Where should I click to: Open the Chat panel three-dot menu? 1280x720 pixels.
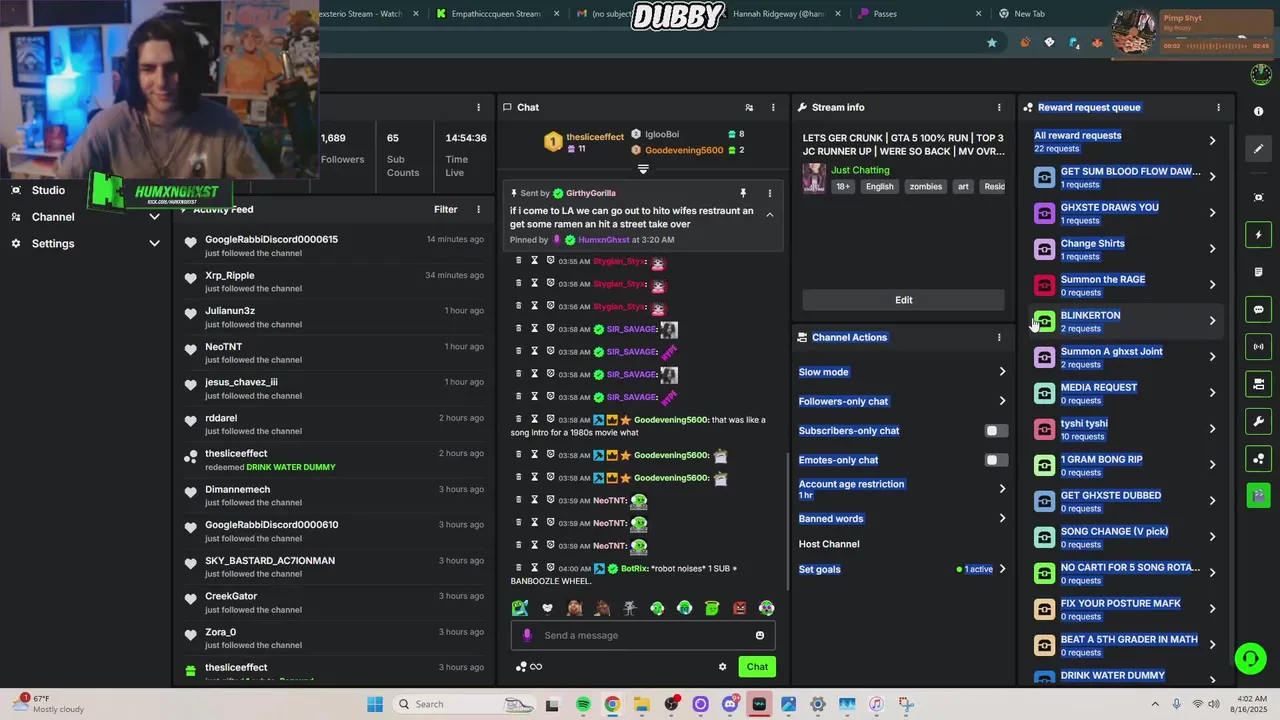pyautogui.click(x=773, y=107)
